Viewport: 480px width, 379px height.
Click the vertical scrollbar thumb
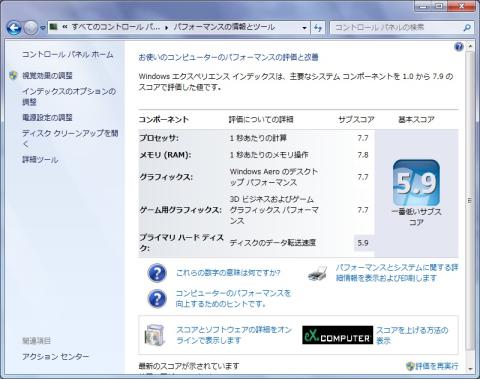pos(470,200)
